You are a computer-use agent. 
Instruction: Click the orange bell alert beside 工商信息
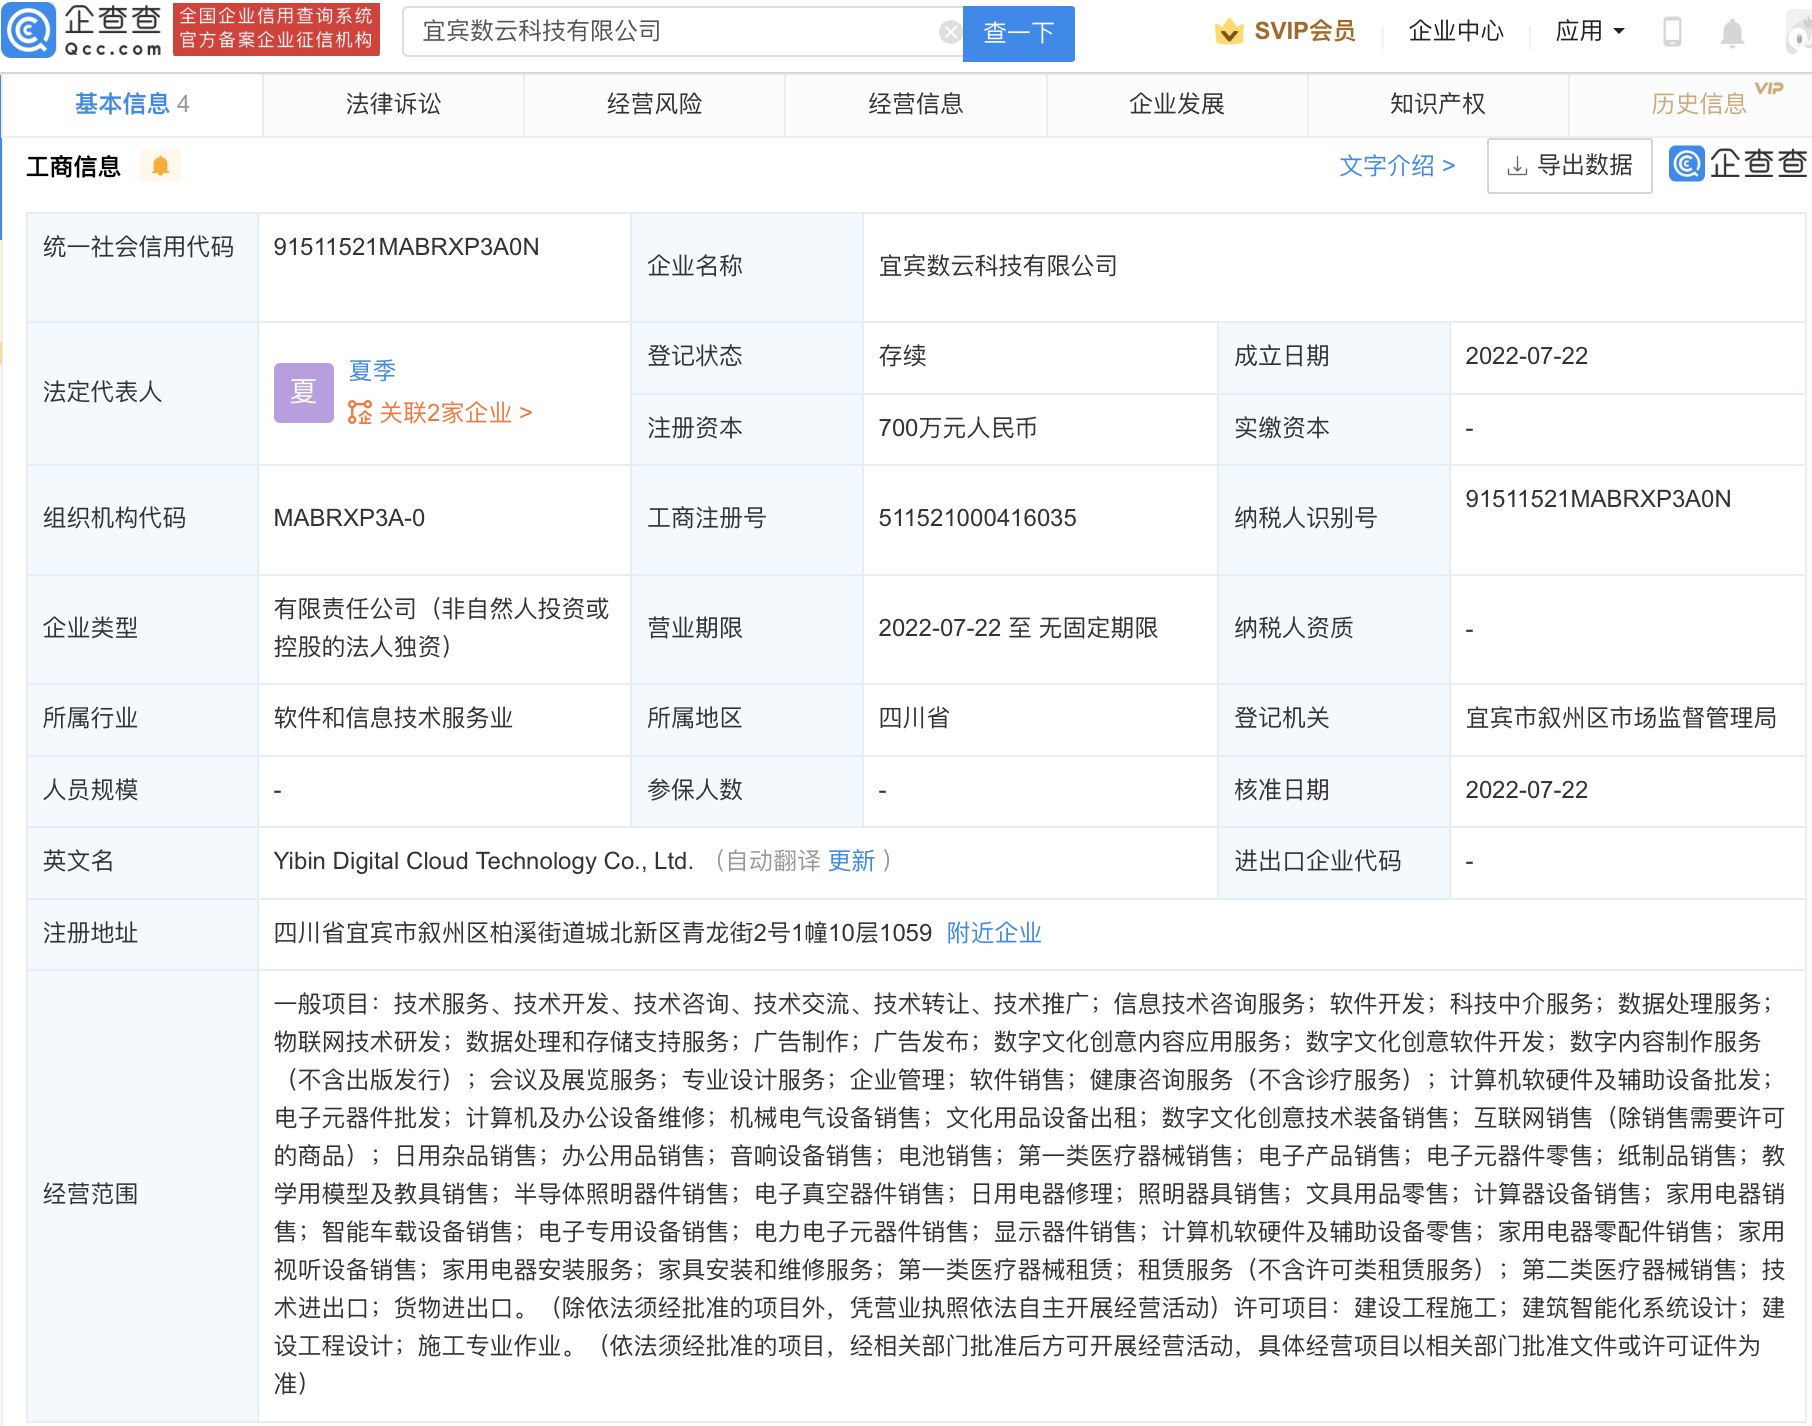pyautogui.click(x=160, y=166)
